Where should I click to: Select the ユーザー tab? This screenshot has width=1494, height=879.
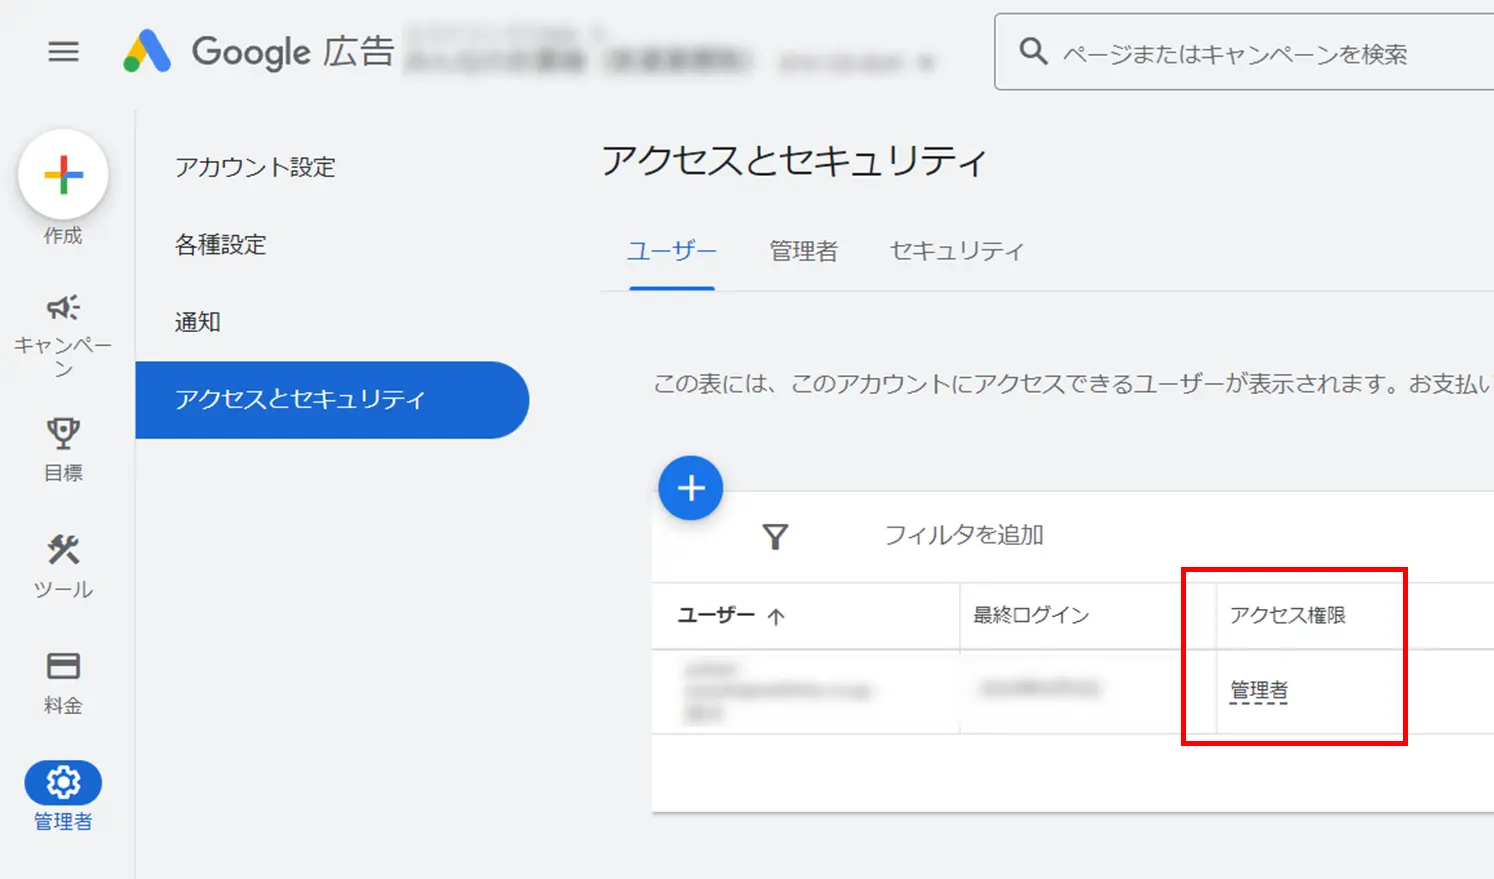[672, 251]
